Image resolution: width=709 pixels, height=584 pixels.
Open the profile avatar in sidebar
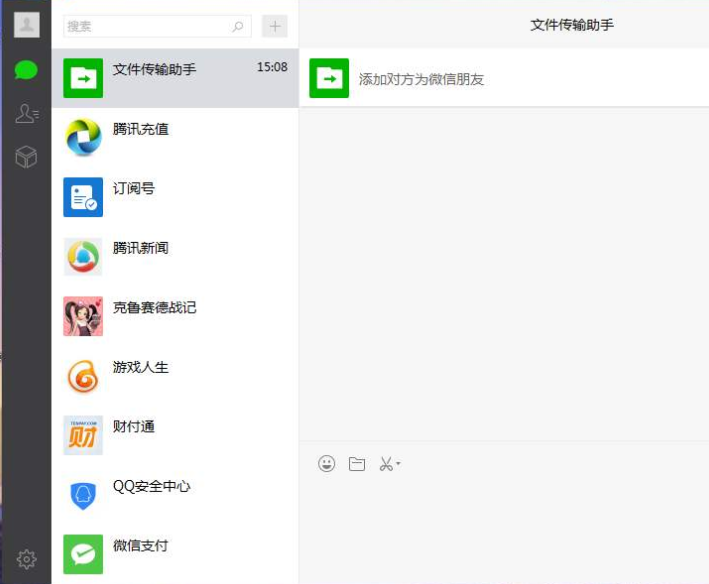tap(27, 25)
